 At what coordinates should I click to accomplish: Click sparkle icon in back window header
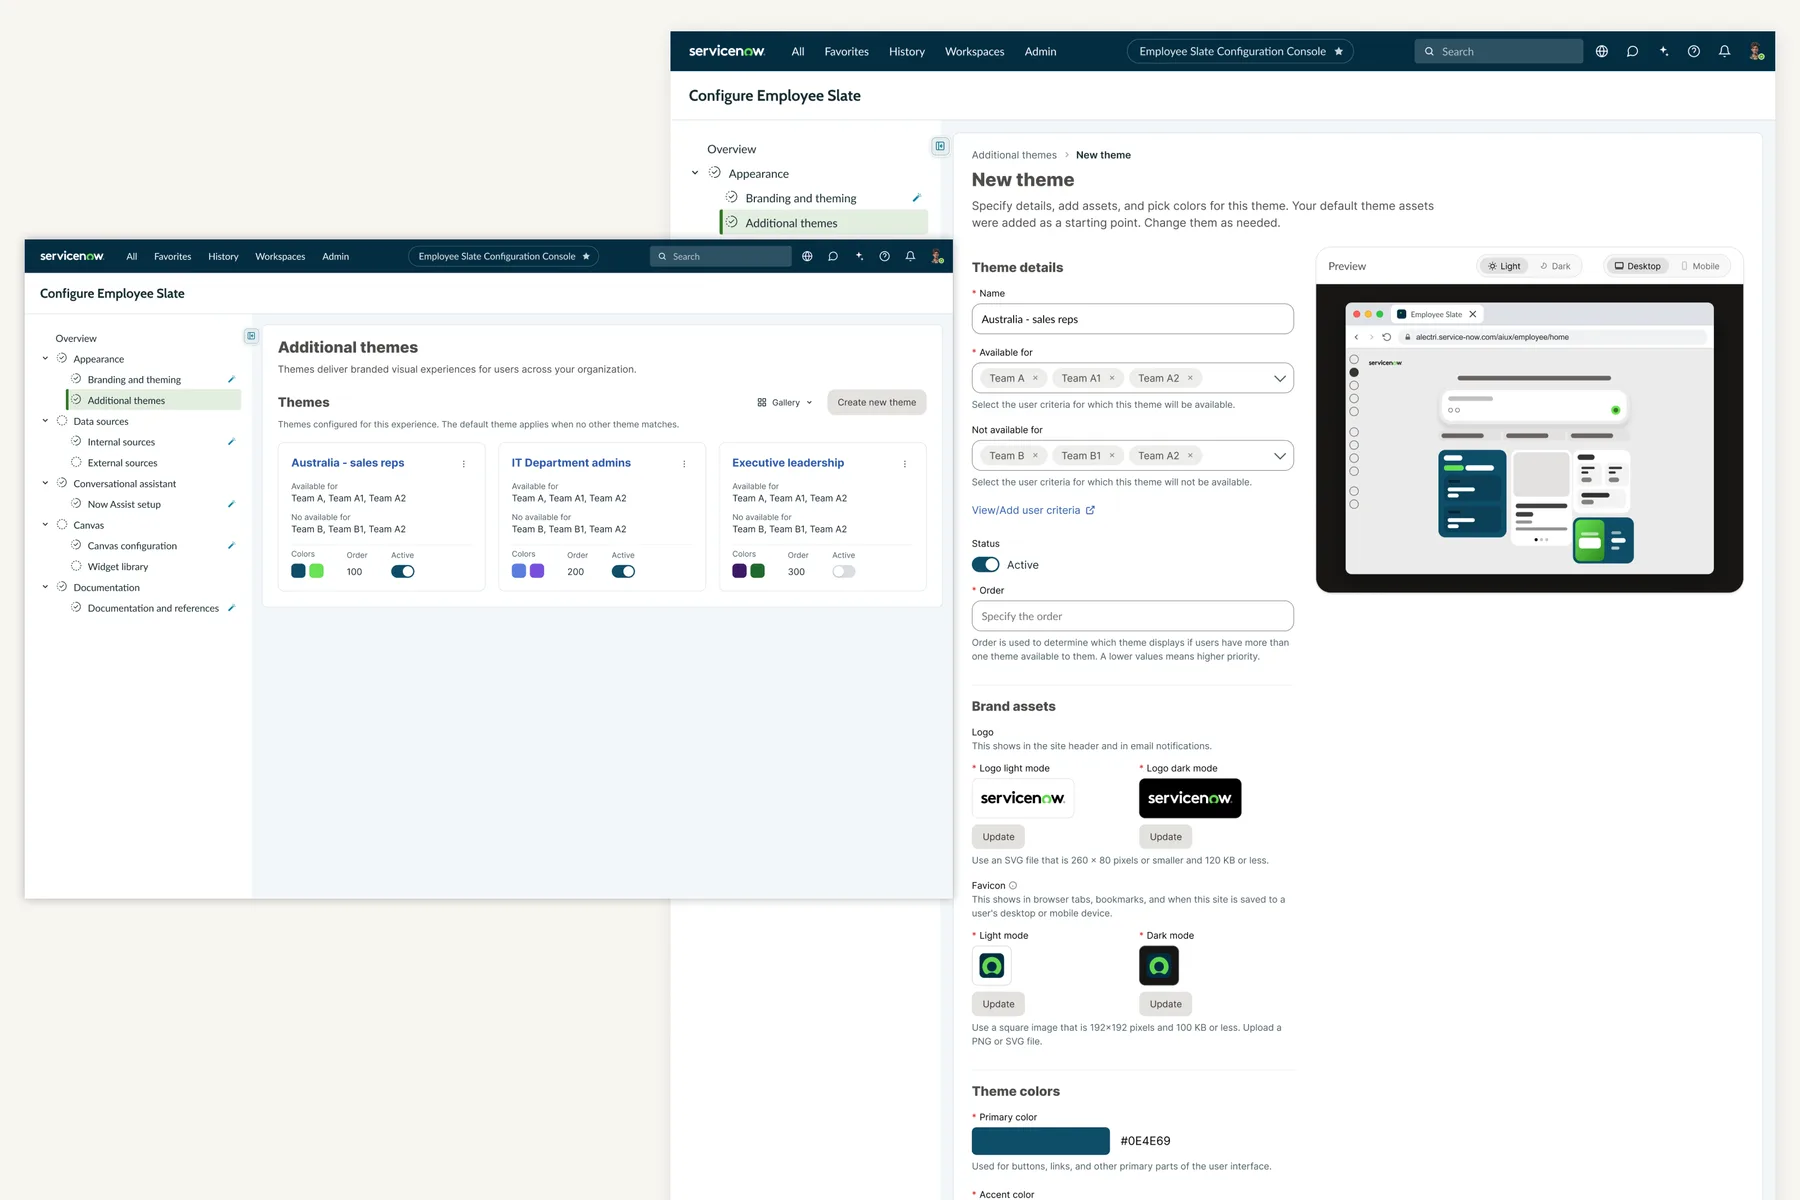[x=1663, y=51]
